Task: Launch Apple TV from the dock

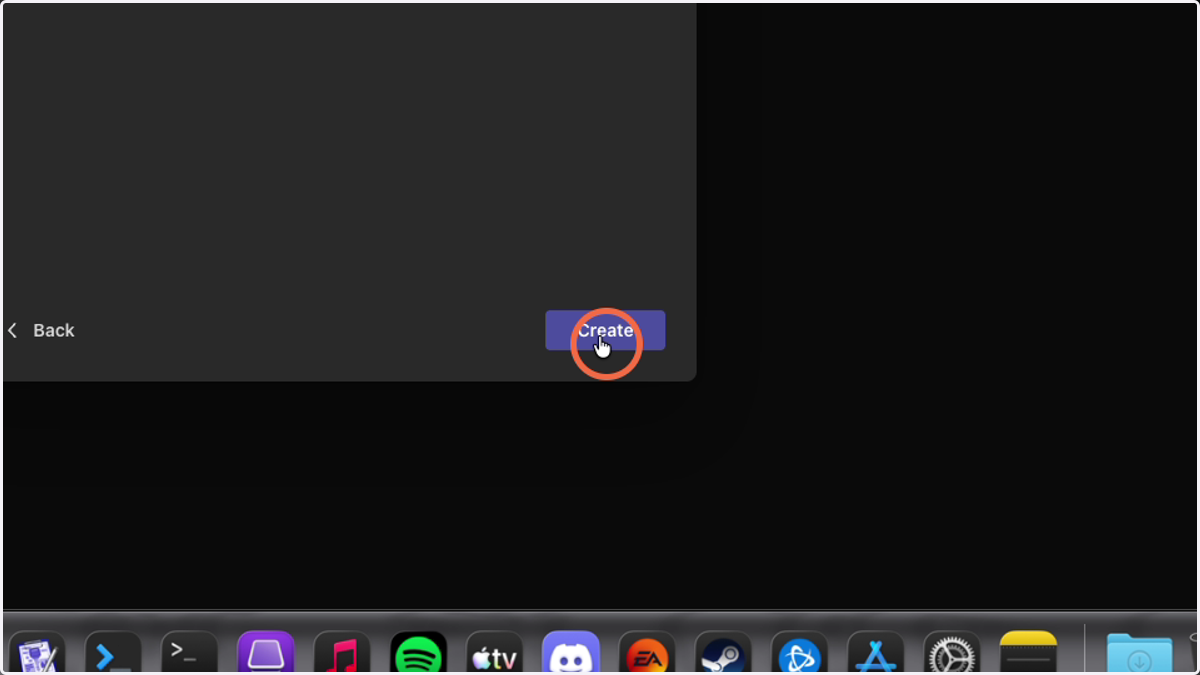Action: tap(495, 653)
